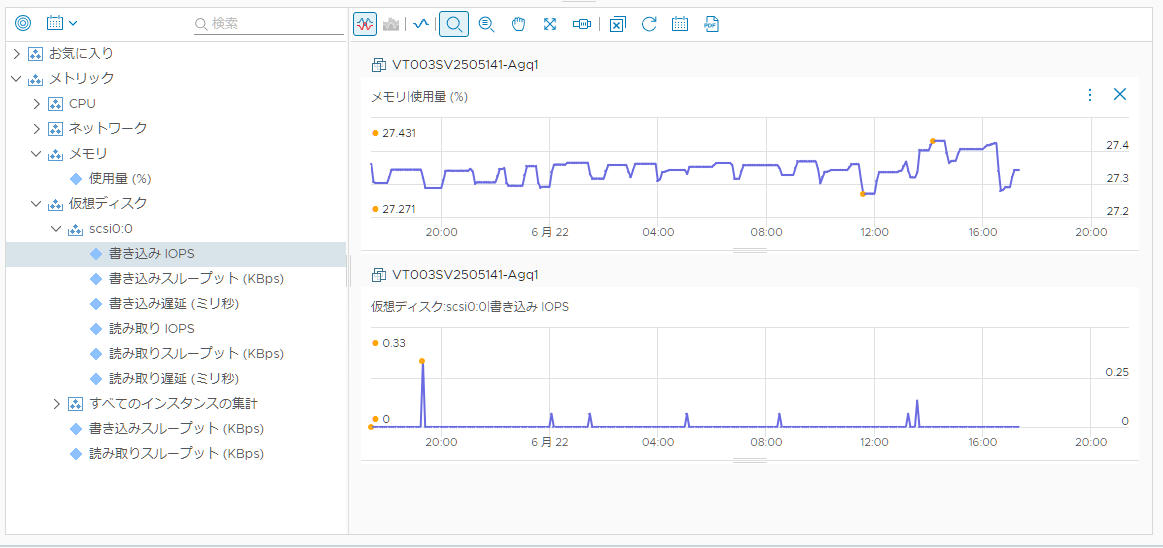Image resolution: width=1163 pixels, height=548 pixels.
Task: Select 読み取り遅延 (ミリ秒) metric
Action: click(174, 378)
